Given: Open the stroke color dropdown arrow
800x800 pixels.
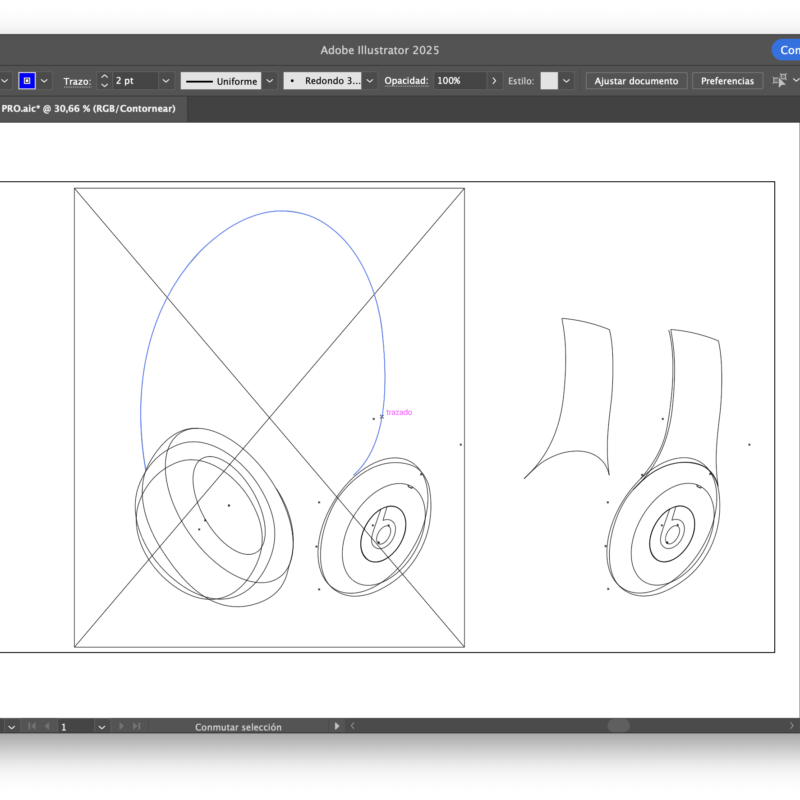Looking at the screenshot, I should click(45, 81).
